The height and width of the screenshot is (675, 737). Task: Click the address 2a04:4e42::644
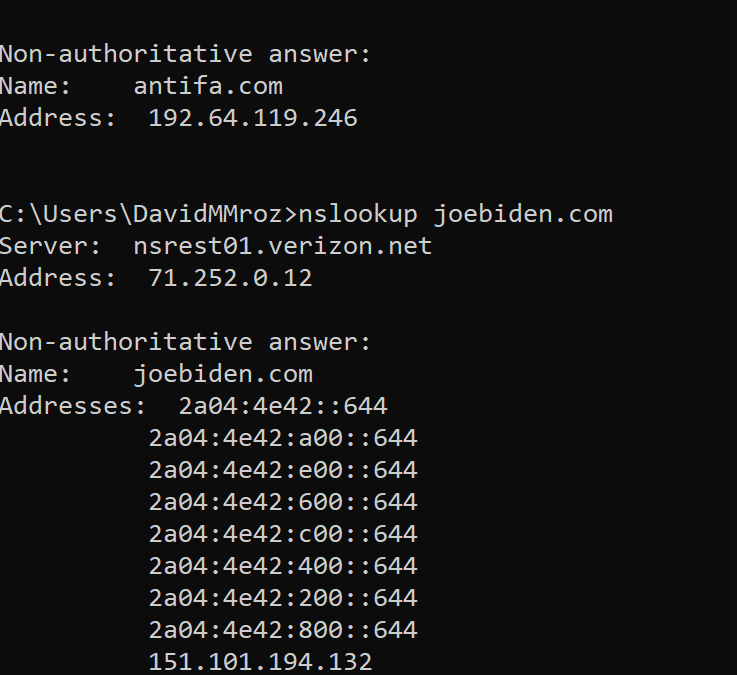(283, 406)
